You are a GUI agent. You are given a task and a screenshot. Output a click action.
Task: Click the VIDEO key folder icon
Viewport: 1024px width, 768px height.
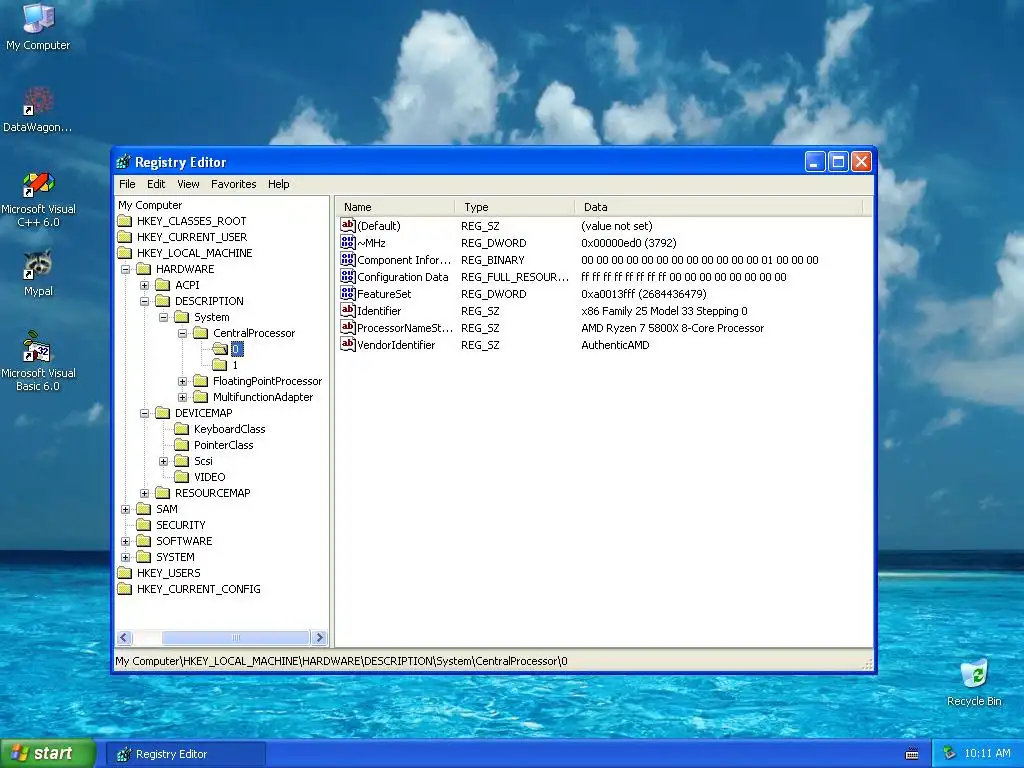click(182, 477)
